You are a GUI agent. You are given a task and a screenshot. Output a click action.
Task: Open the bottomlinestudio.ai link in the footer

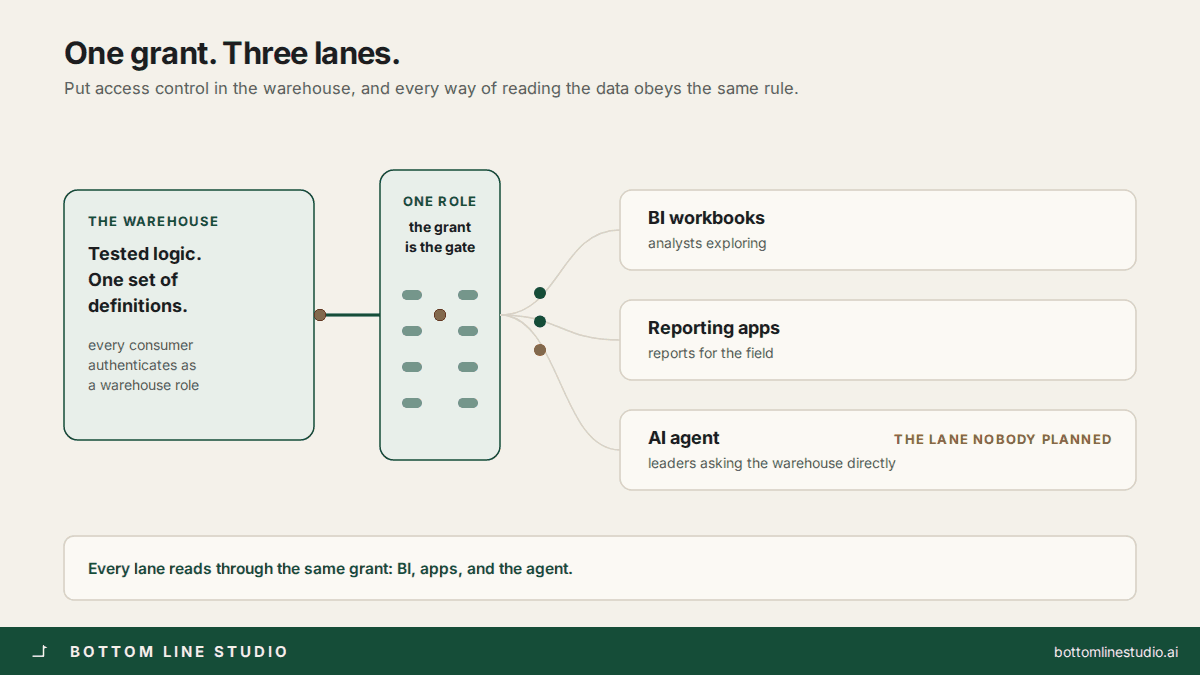(x=1116, y=652)
